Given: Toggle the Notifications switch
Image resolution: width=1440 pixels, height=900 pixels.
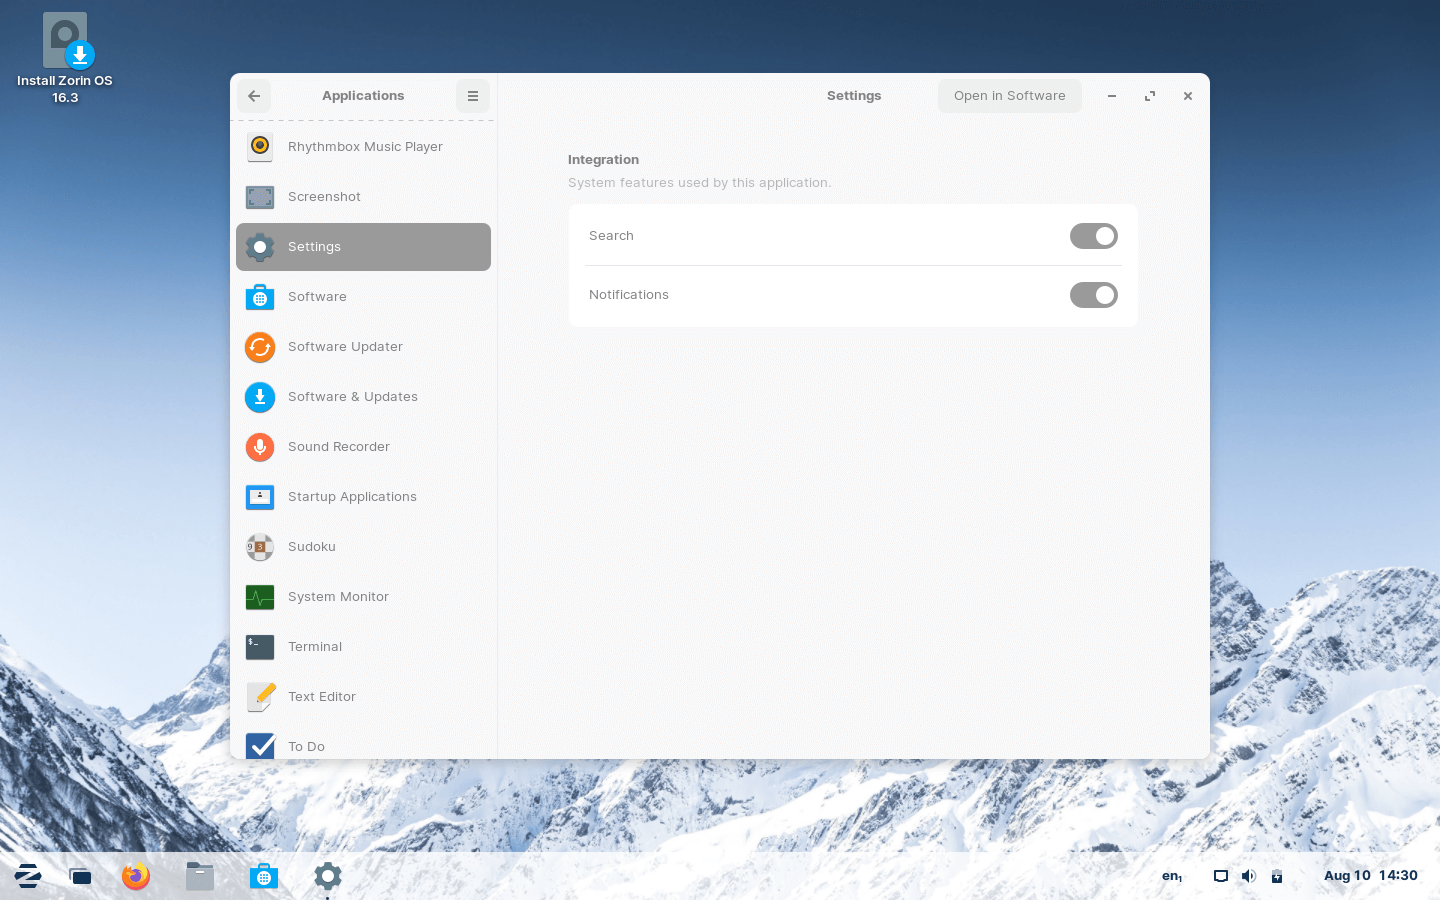Looking at the screenshot, I should pos(1094,295).
